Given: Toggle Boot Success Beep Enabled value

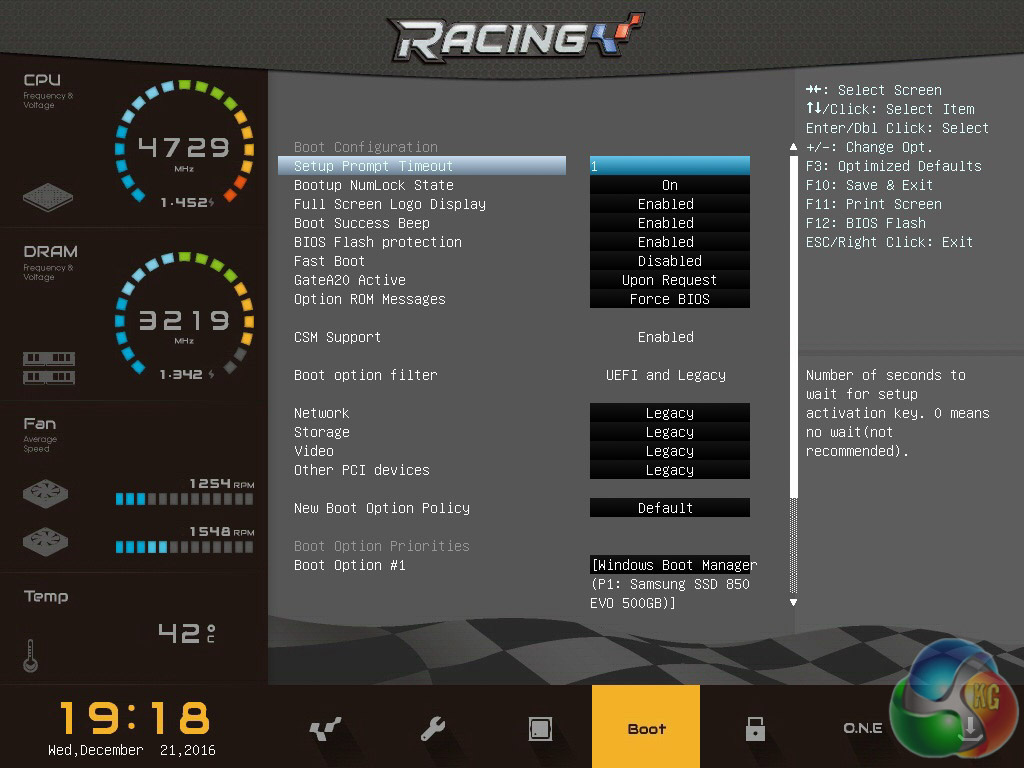Looking at the screenshot, I should point(669,223).
